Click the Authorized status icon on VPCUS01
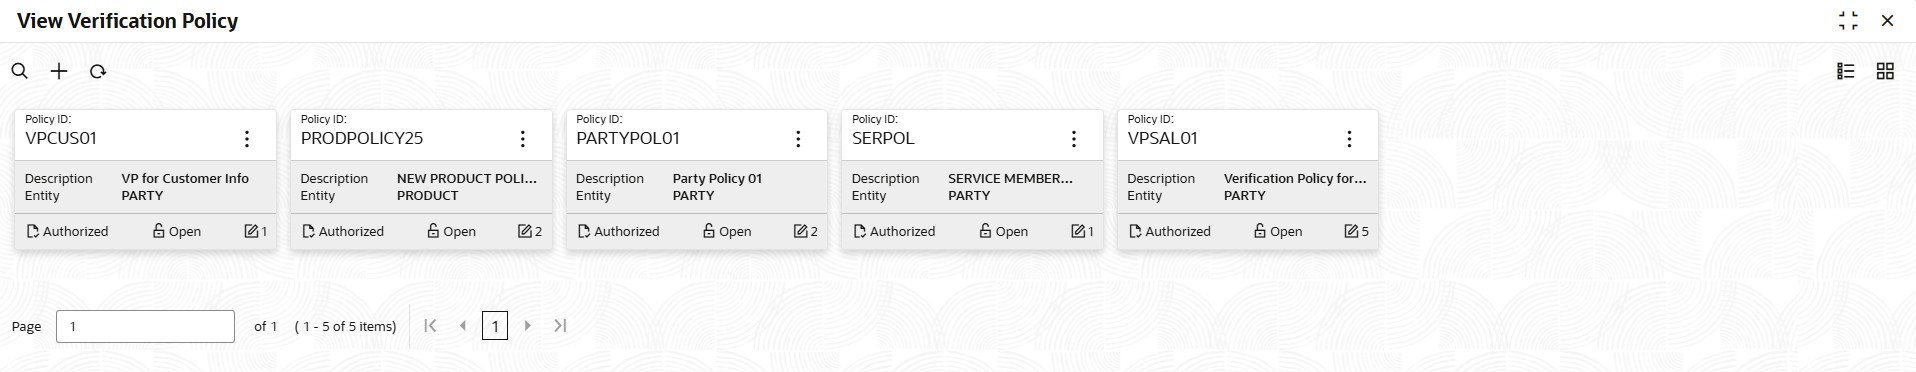The height and width of the screenshot is (372, 1916). [x=32, y=231]
